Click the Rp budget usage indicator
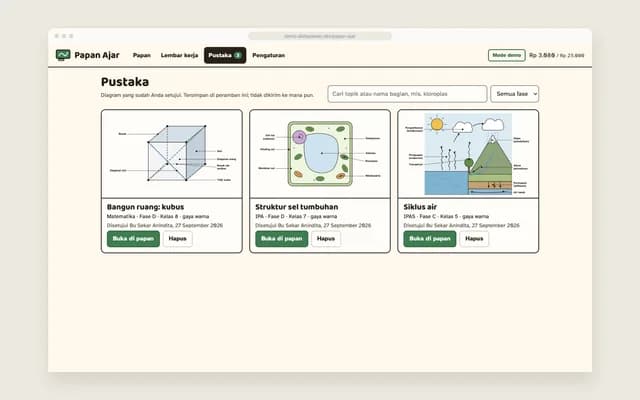The height and width of the screenshot is (400, 640). 557,55
